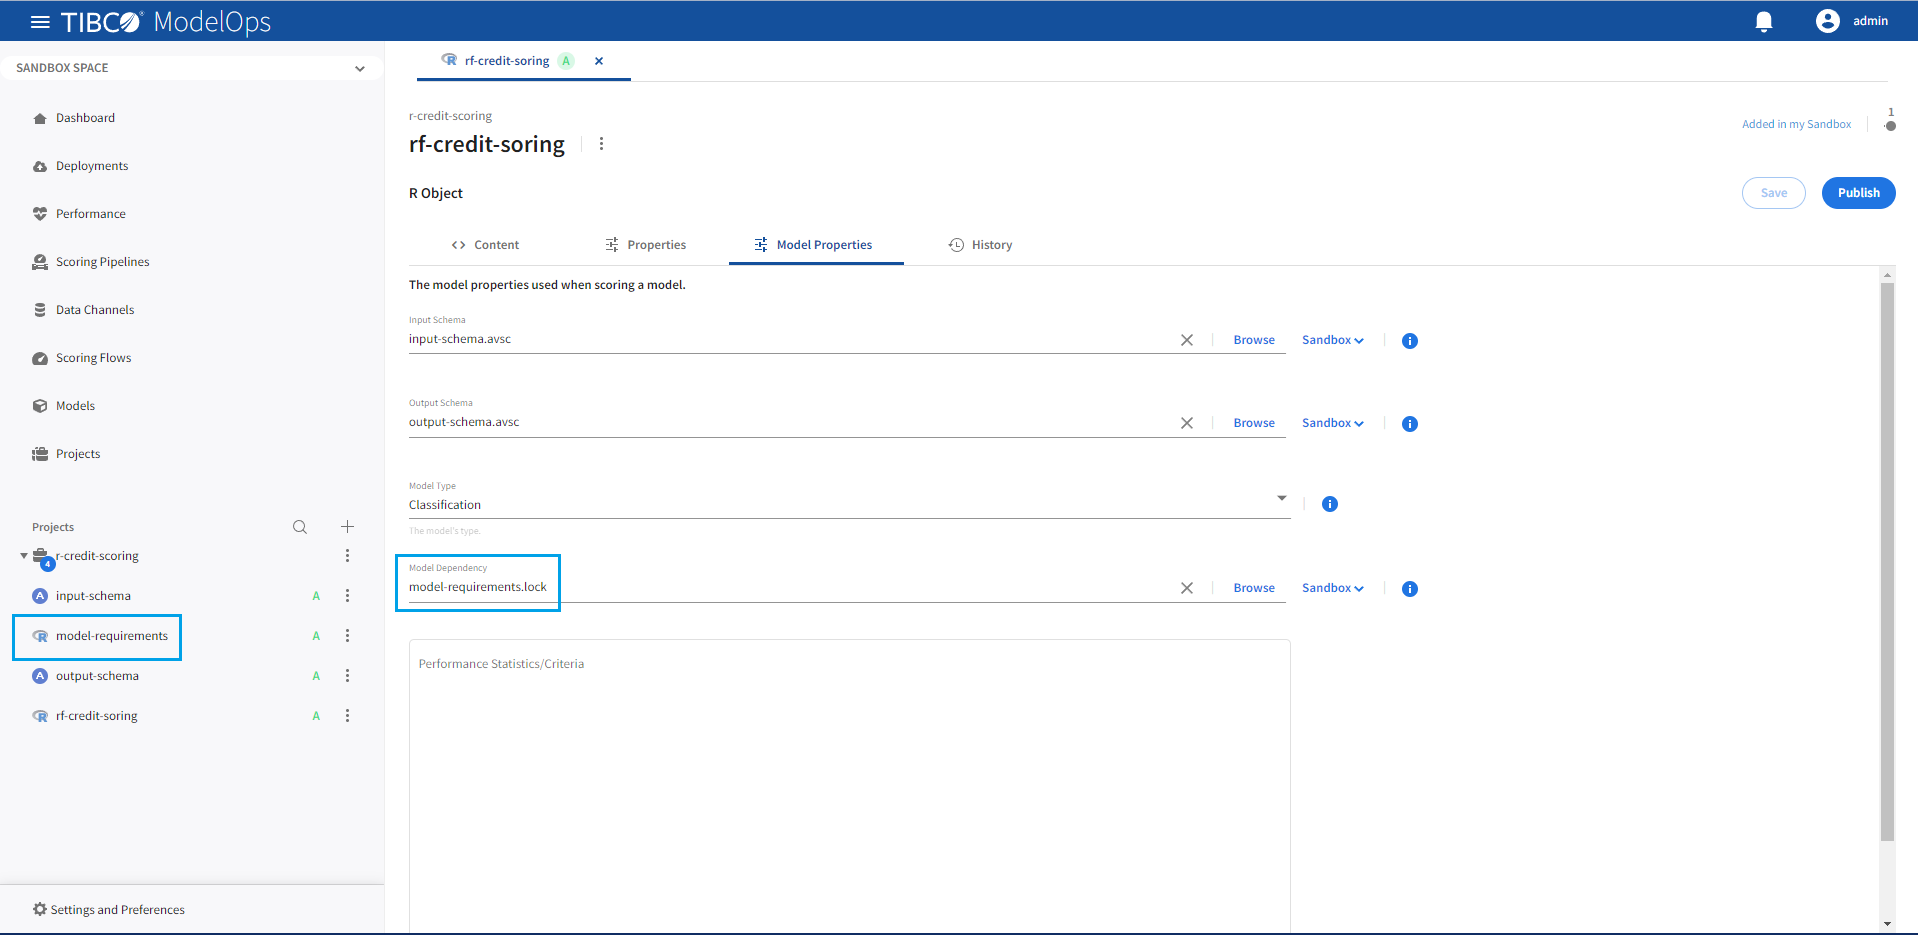Search projects with the magnifier icon

click(x=300, y=527)
